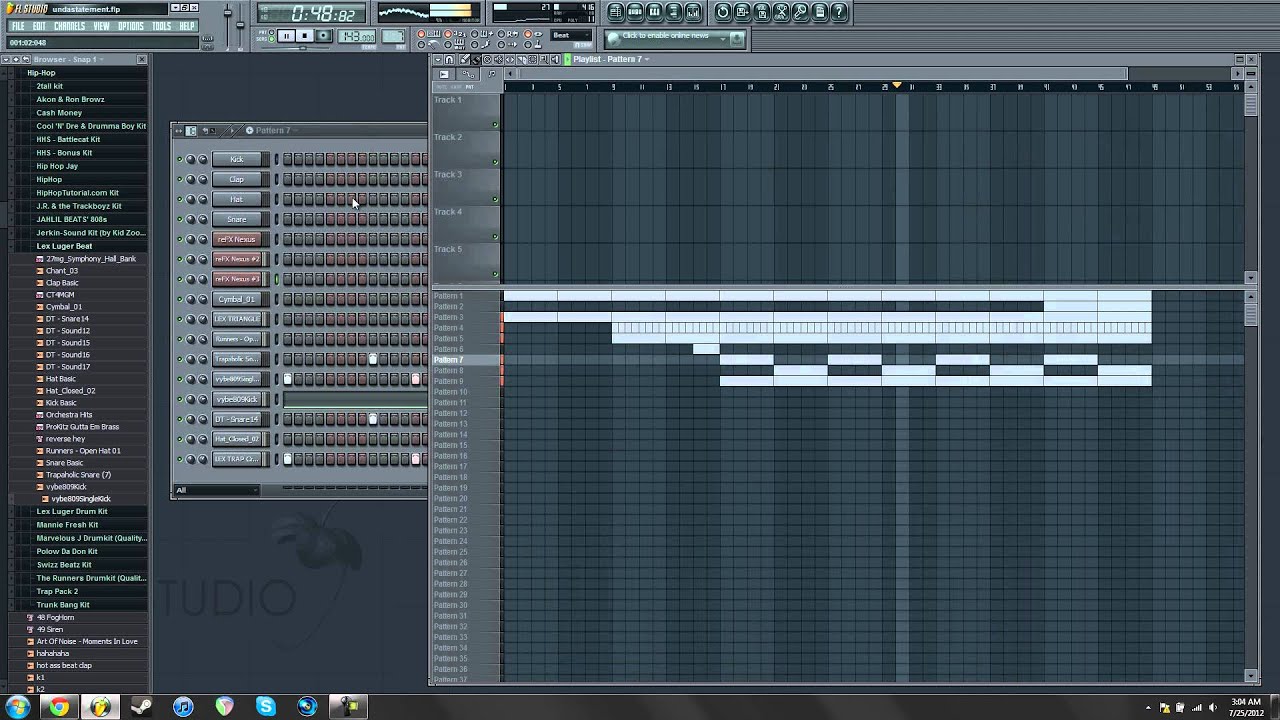Open FL Studio fruit icon in taskbar
The height and width of the screenshot is (720, 1280).
pos(100,707)
